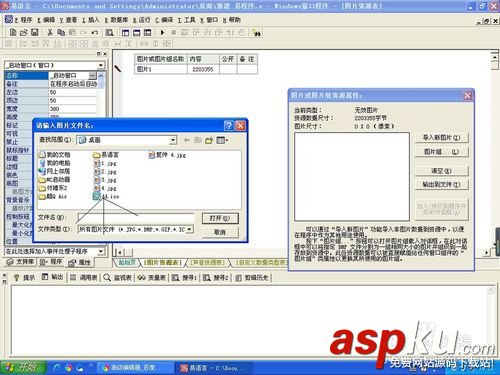Viewport: 500px width, 375px height.
Task: Open the 运行 menu
Action: (x=141, y=20)
